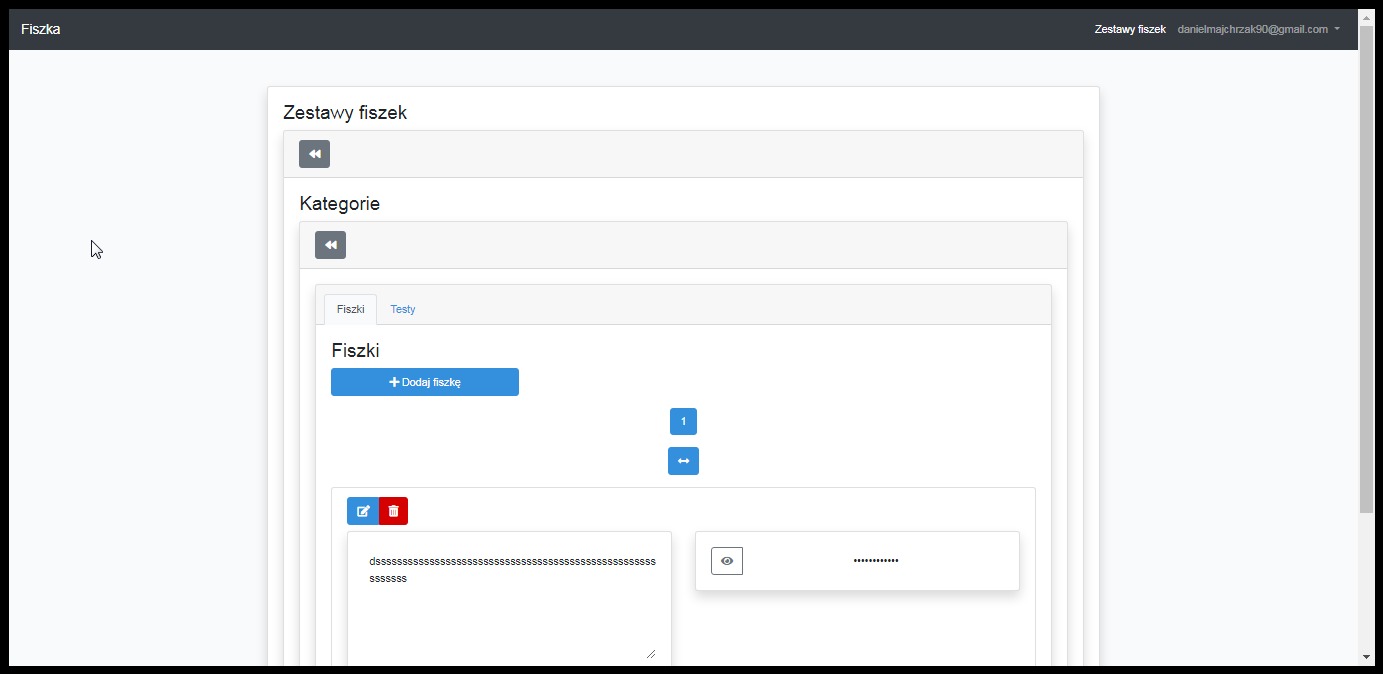Image resolution: width=1383 pixels, height=674 pixels.
Task: Reveal the hidden answer with the eye icon
Action: (x=727, y=561)
